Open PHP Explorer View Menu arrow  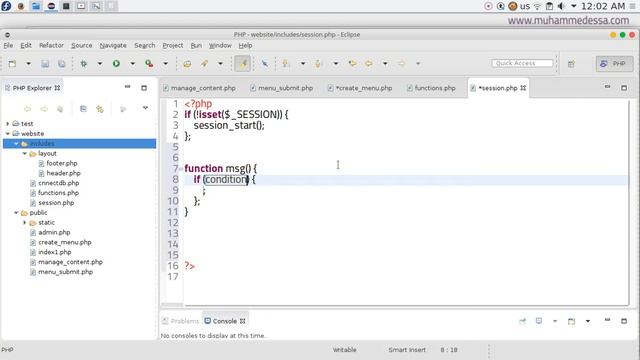point(145,108)
